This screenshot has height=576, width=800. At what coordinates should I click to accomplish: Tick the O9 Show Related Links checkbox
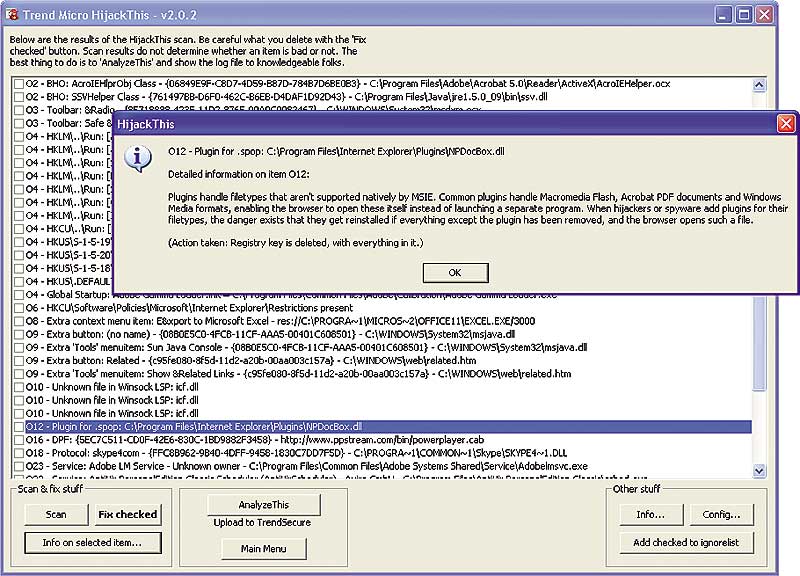coord(19,374)
